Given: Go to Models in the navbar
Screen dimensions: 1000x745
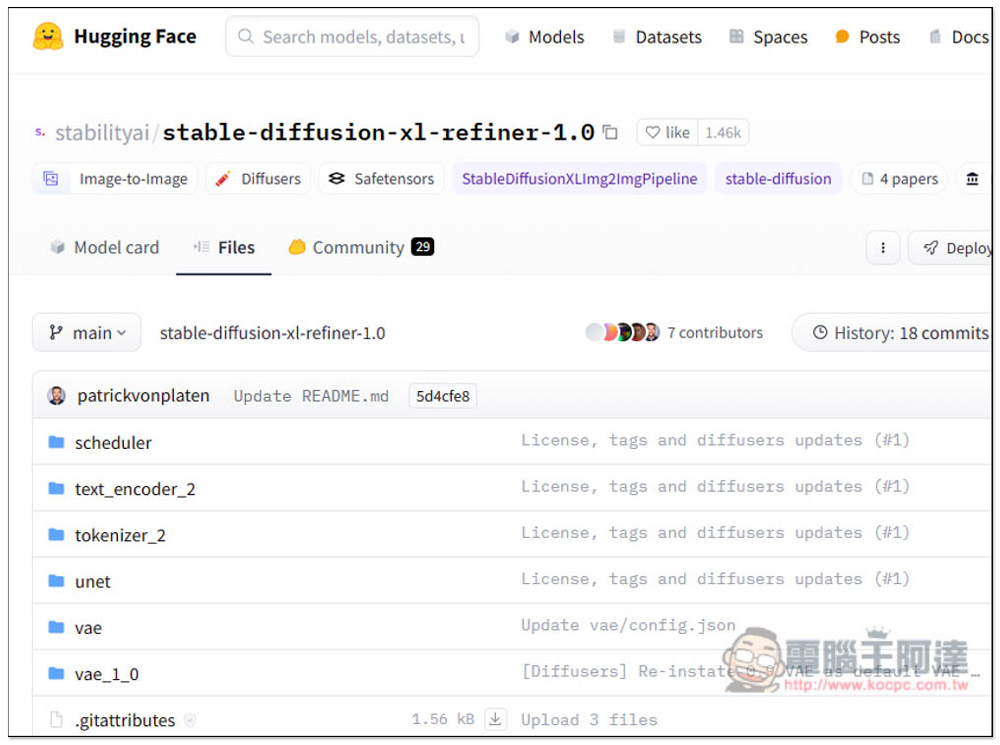Looking at the screenshot, I should pyautogui.click(x=545, y=37).
